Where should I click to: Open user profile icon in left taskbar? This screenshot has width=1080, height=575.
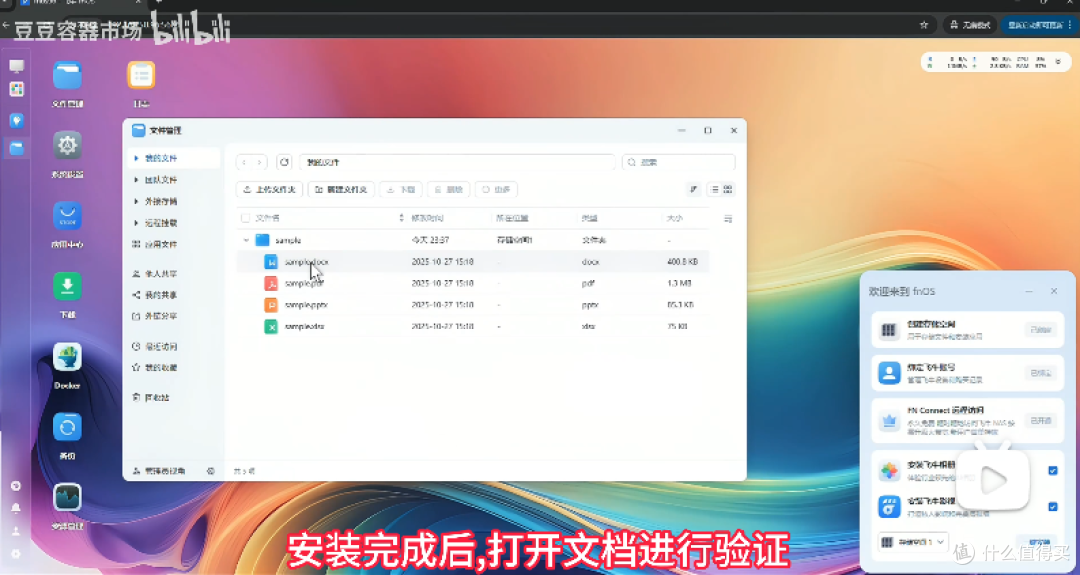(16, 531)
